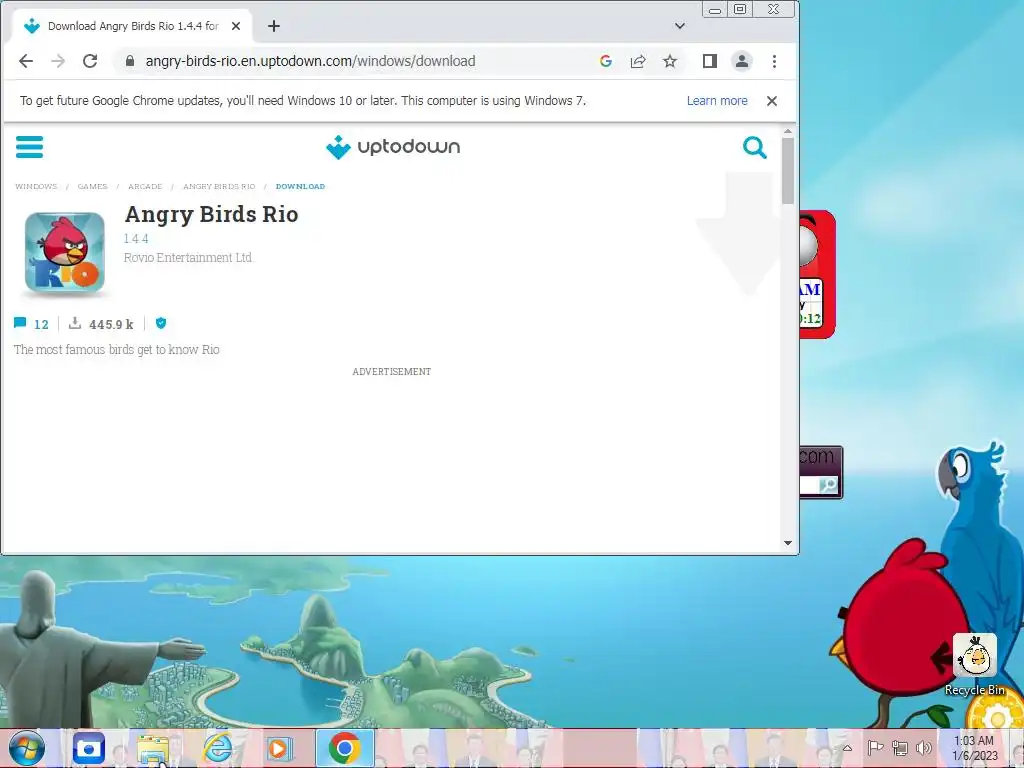1024x768 pixels.
Task: Open the Recycle Bin desktop icon
Action: point(974,664)
